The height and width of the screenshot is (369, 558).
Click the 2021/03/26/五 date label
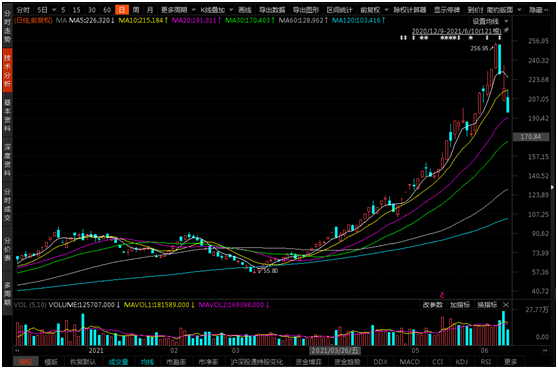point(335,350)
